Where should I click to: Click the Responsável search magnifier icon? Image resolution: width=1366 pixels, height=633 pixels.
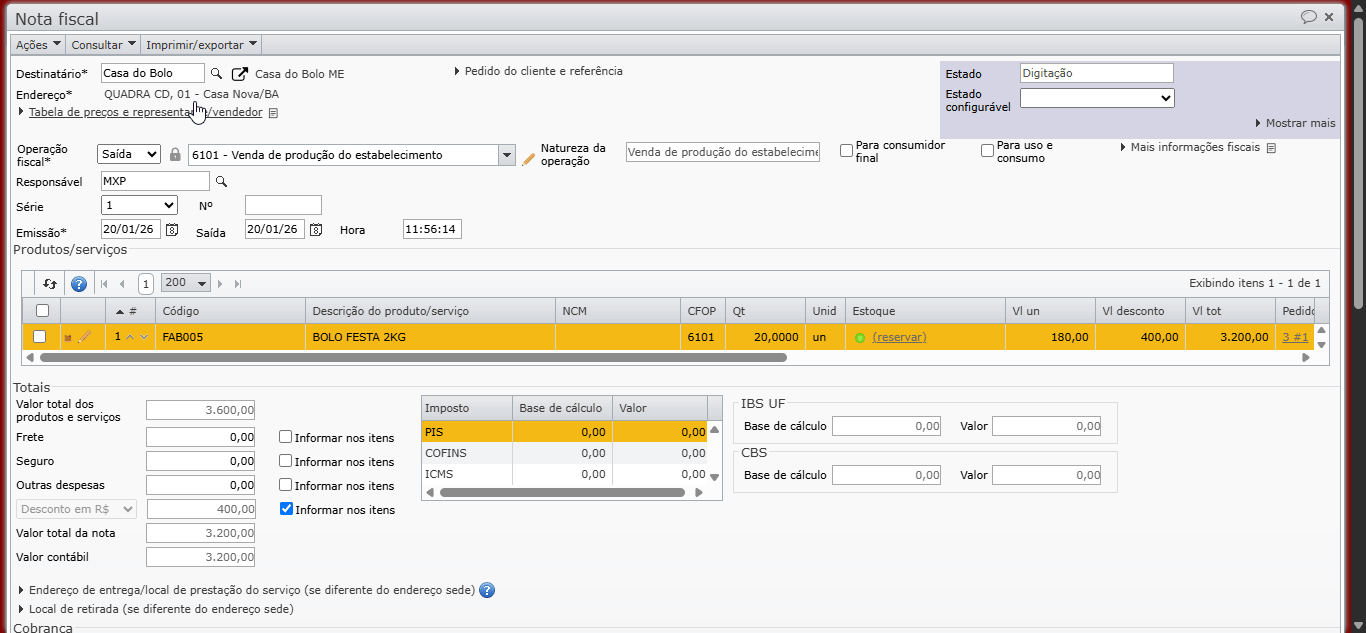click(x=222, y=182)
